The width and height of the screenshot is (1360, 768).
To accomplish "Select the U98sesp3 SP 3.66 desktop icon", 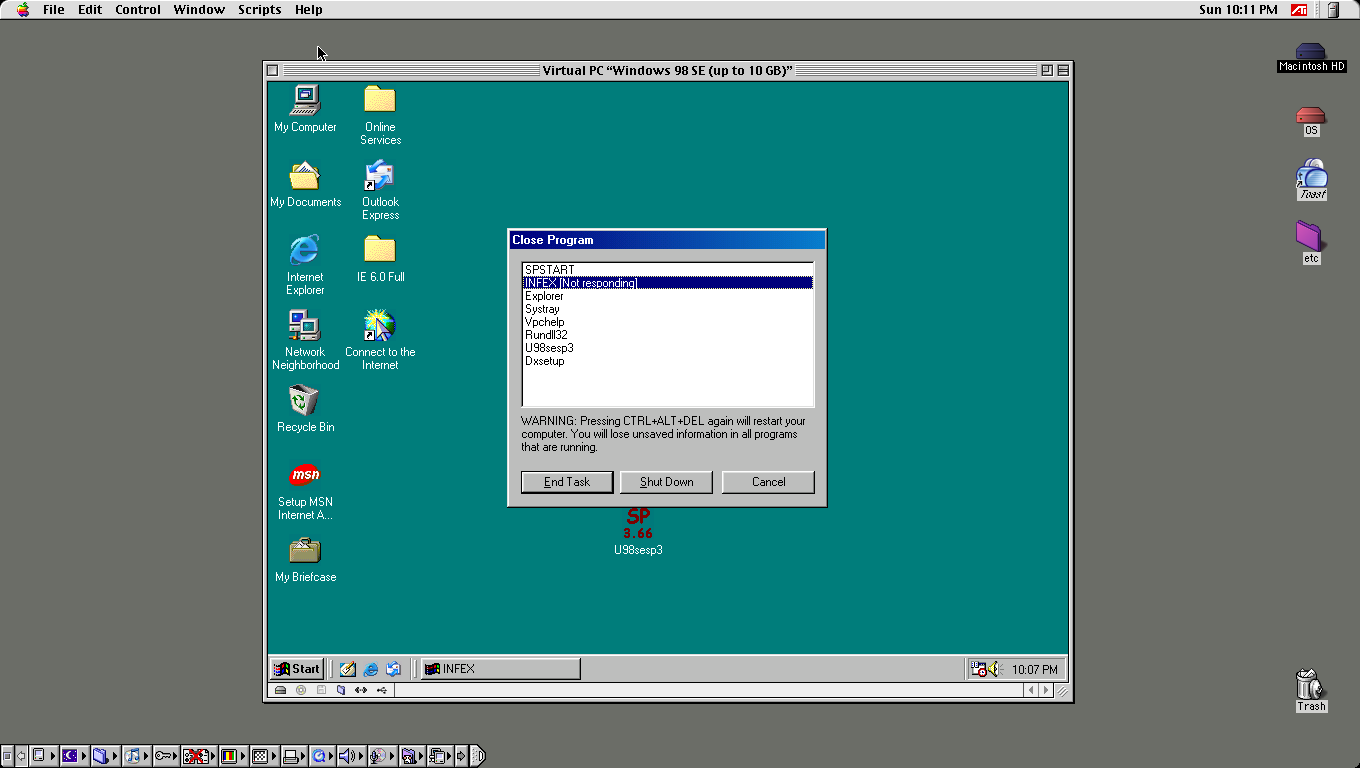I will coord(638,532).
